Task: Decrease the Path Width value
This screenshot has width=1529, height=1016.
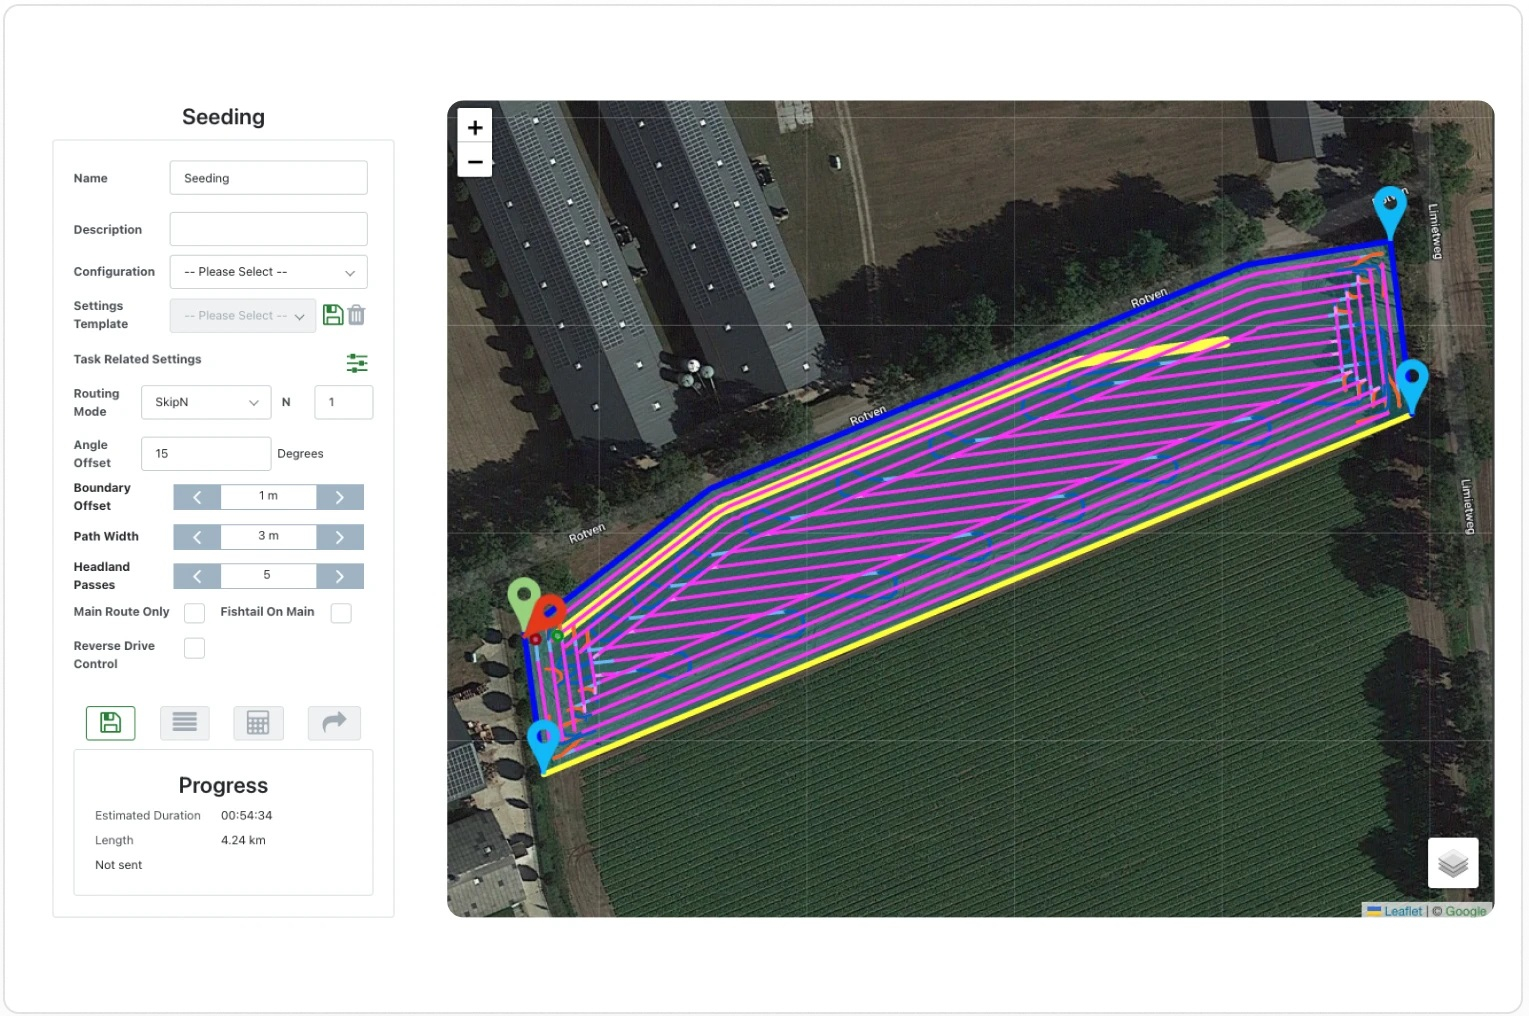Action: click(197, 537)
